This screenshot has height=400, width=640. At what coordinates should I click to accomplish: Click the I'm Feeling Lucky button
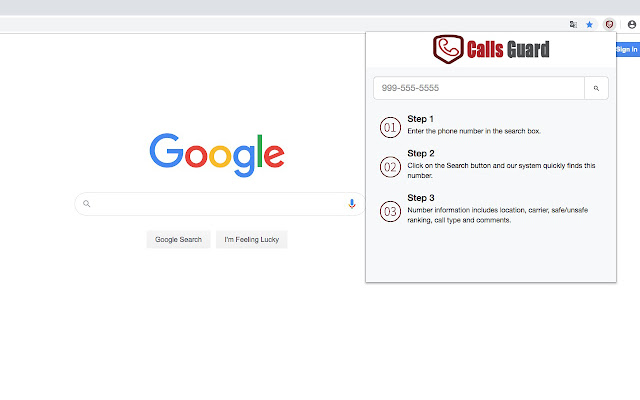(251, 240)
